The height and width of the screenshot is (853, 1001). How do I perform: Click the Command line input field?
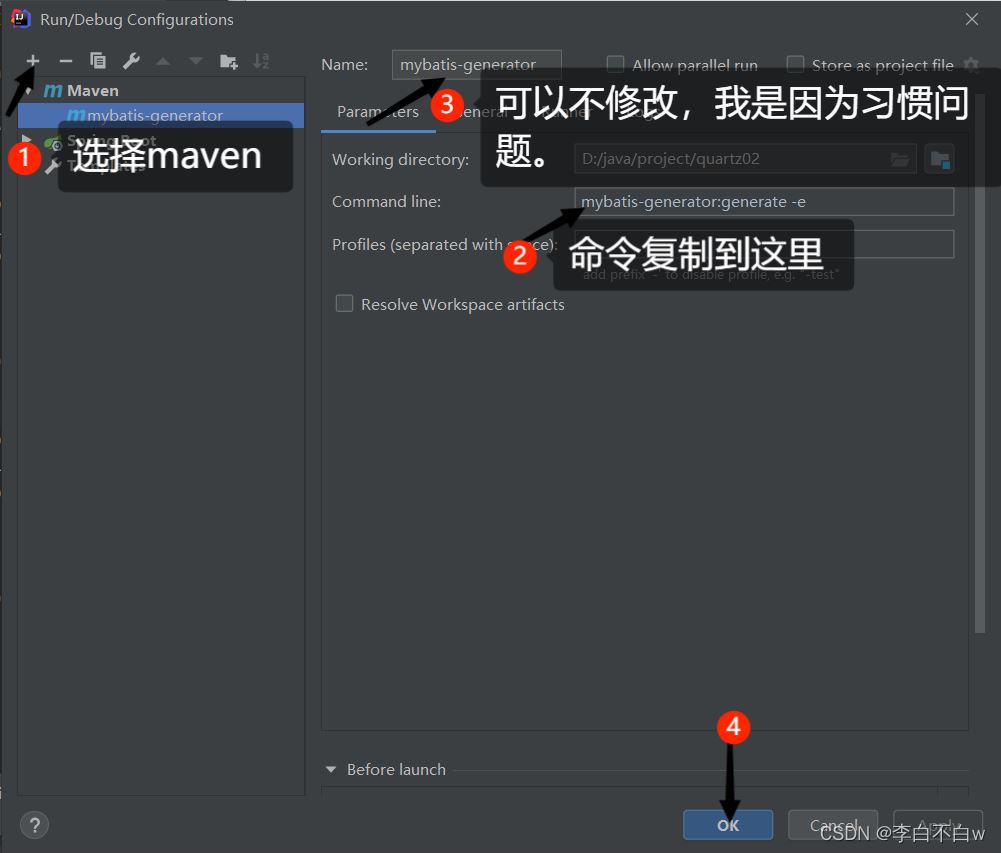coord(764,202)
